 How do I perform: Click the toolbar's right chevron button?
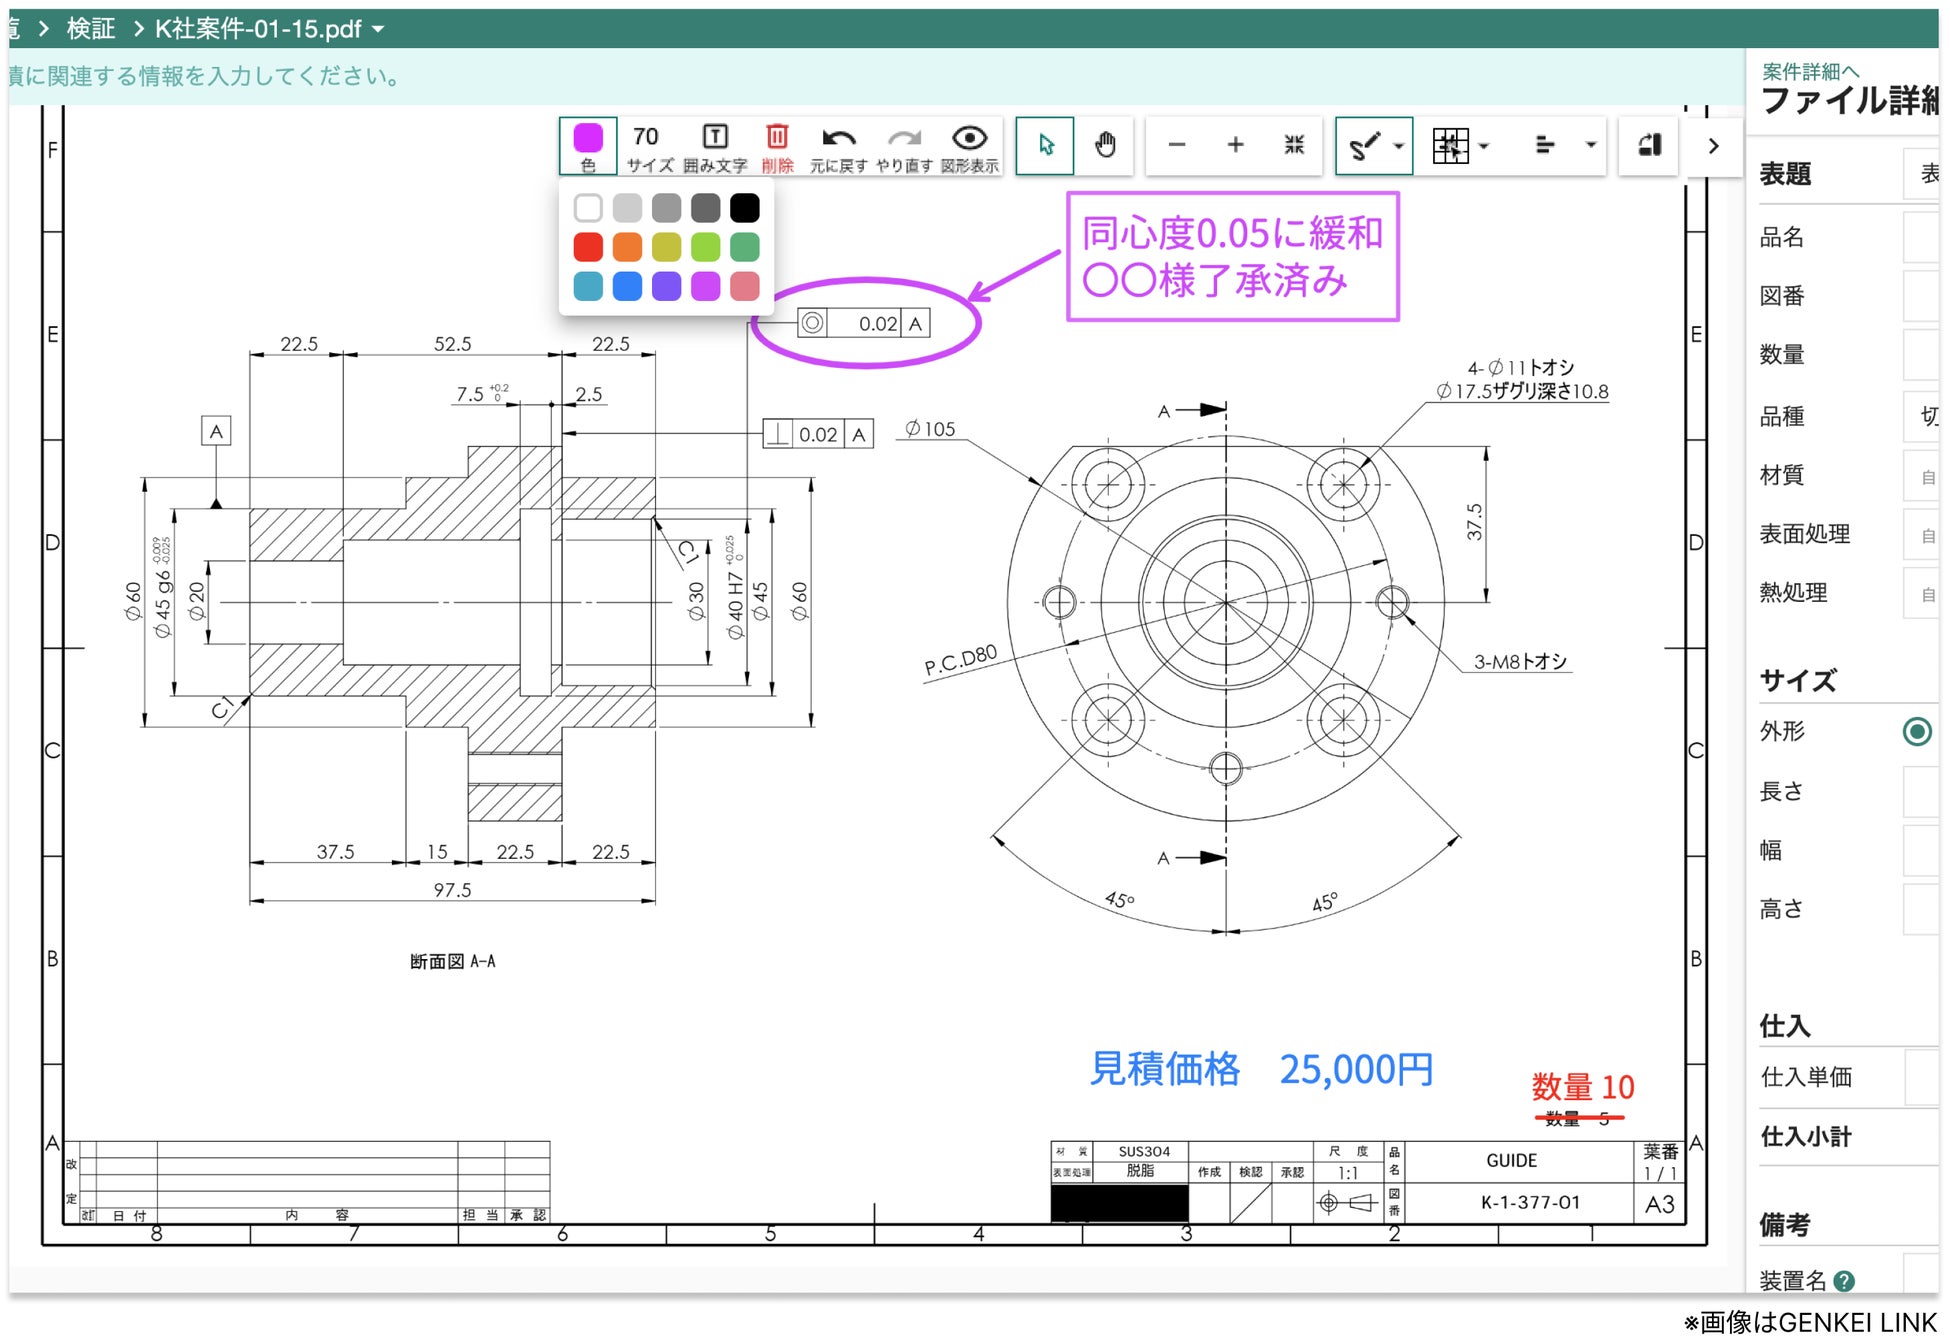(x=1713, y=146)
